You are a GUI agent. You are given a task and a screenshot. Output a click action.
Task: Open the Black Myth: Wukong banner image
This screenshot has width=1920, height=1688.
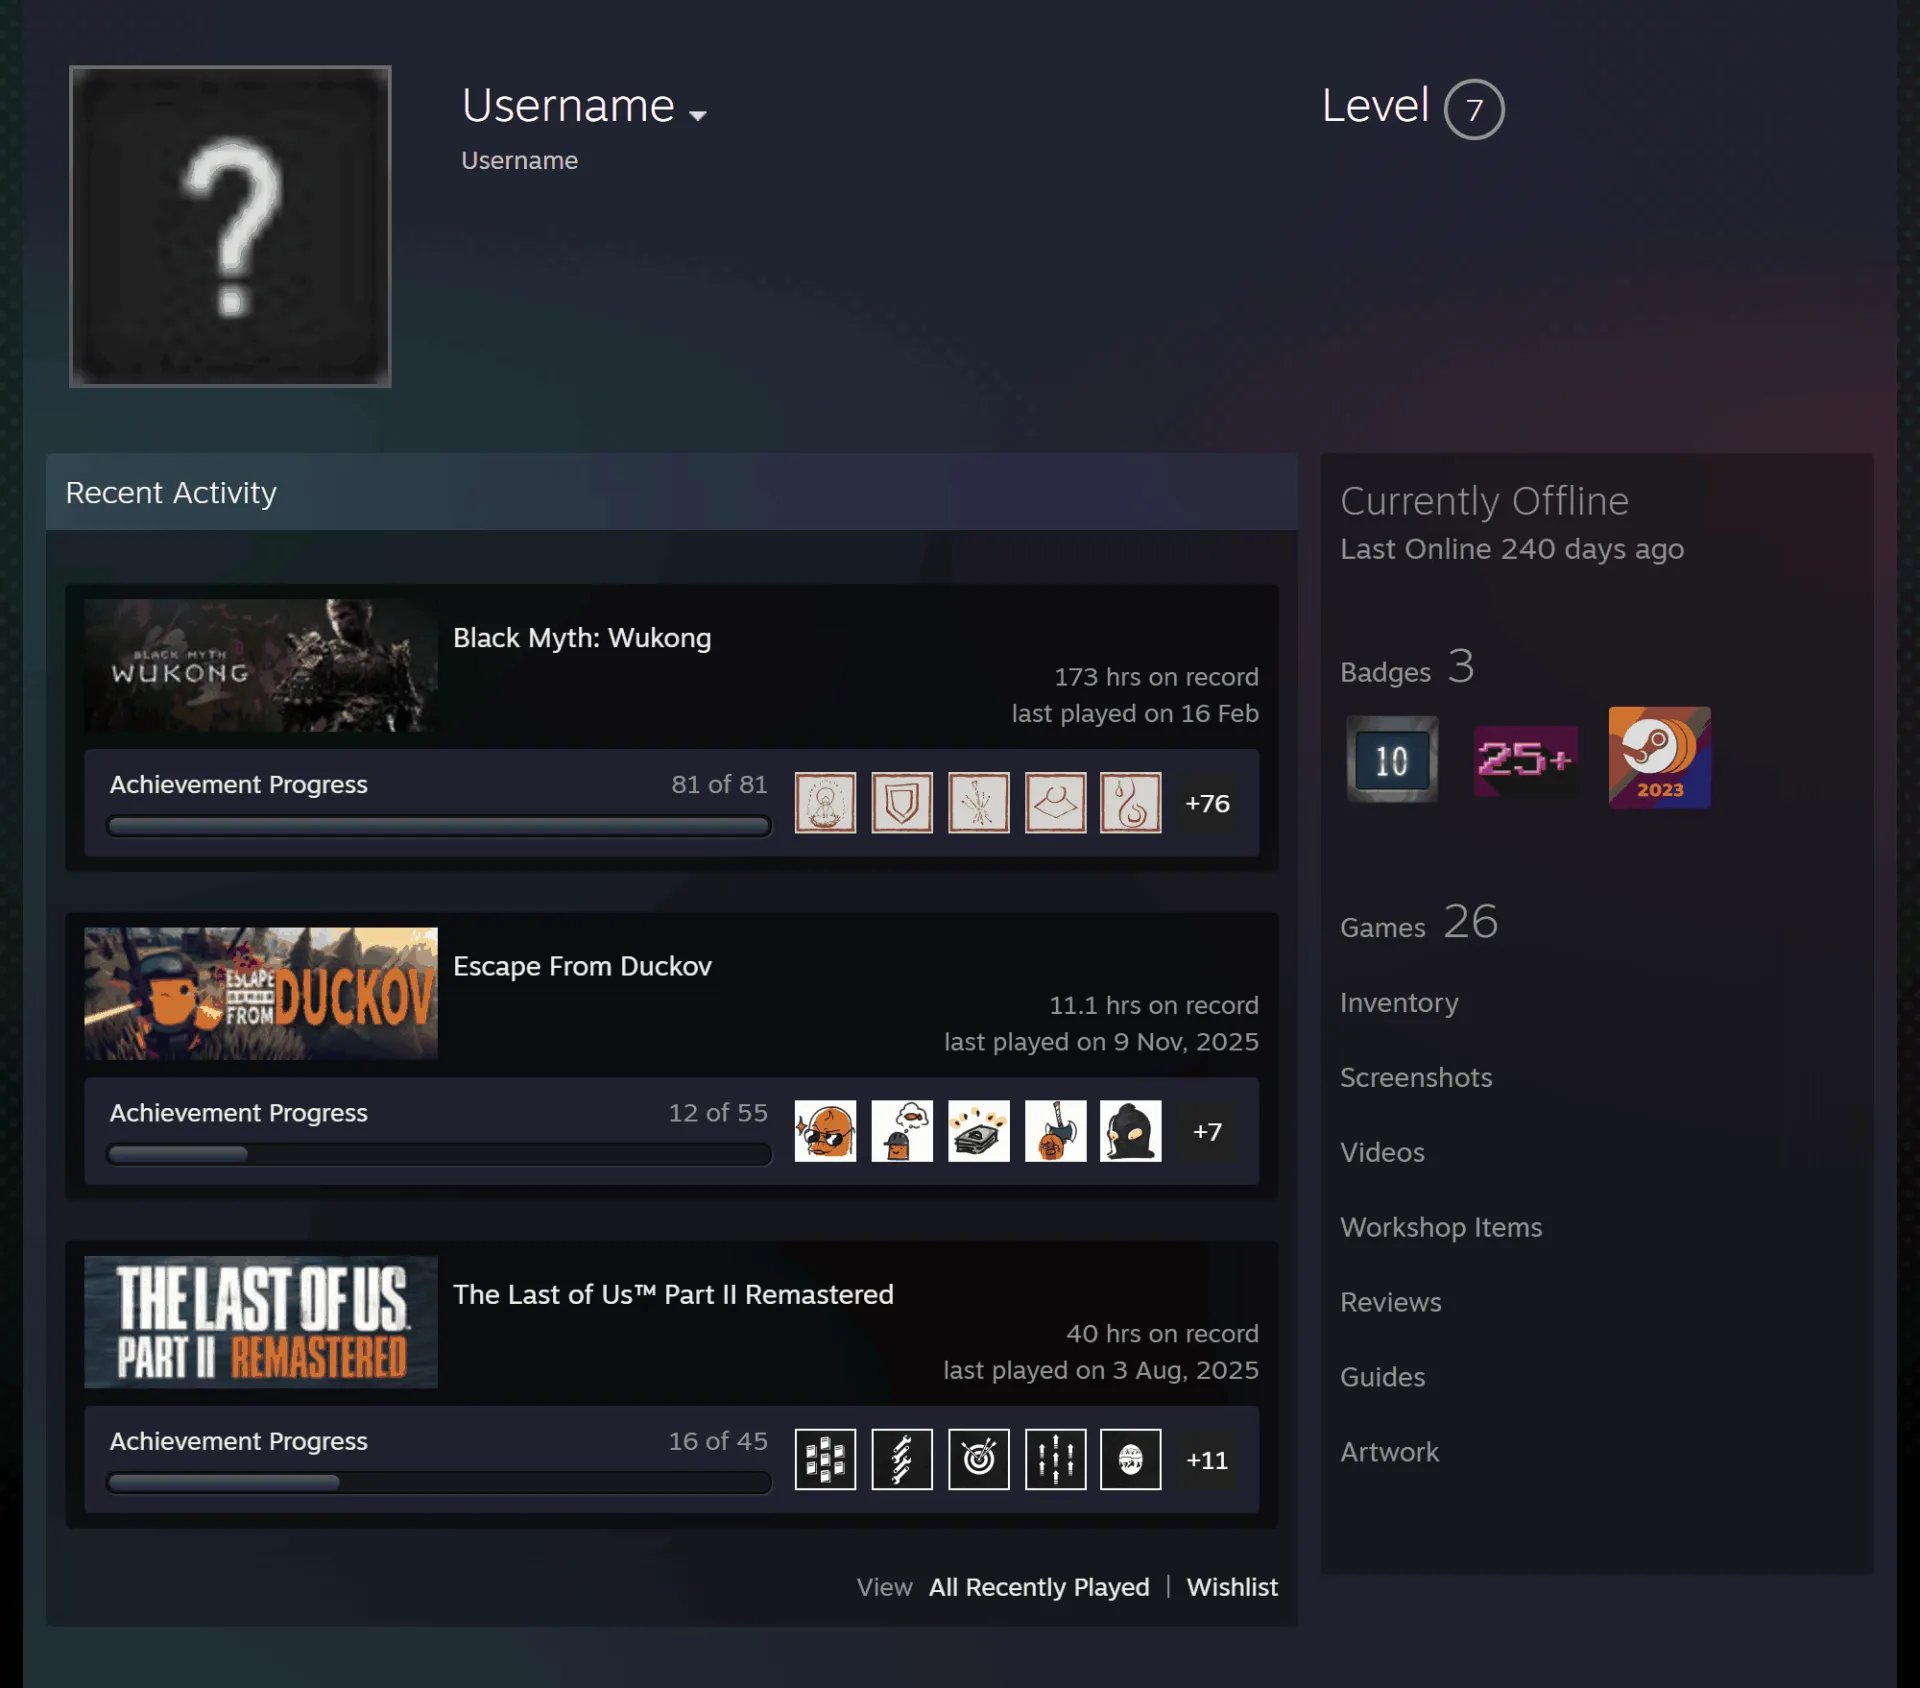tap(260, 665)
